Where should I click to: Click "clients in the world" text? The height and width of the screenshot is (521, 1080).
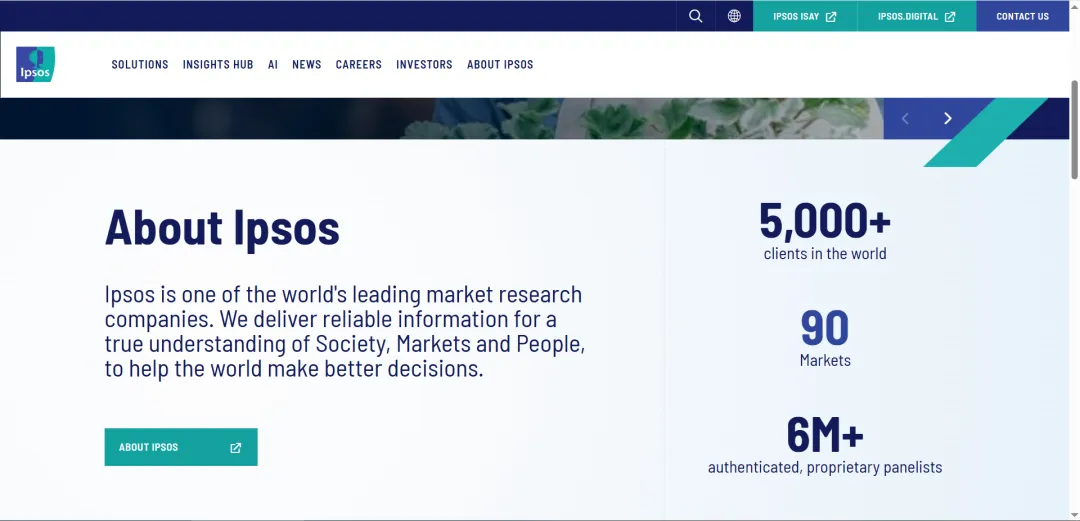click(x=825, y=254)
